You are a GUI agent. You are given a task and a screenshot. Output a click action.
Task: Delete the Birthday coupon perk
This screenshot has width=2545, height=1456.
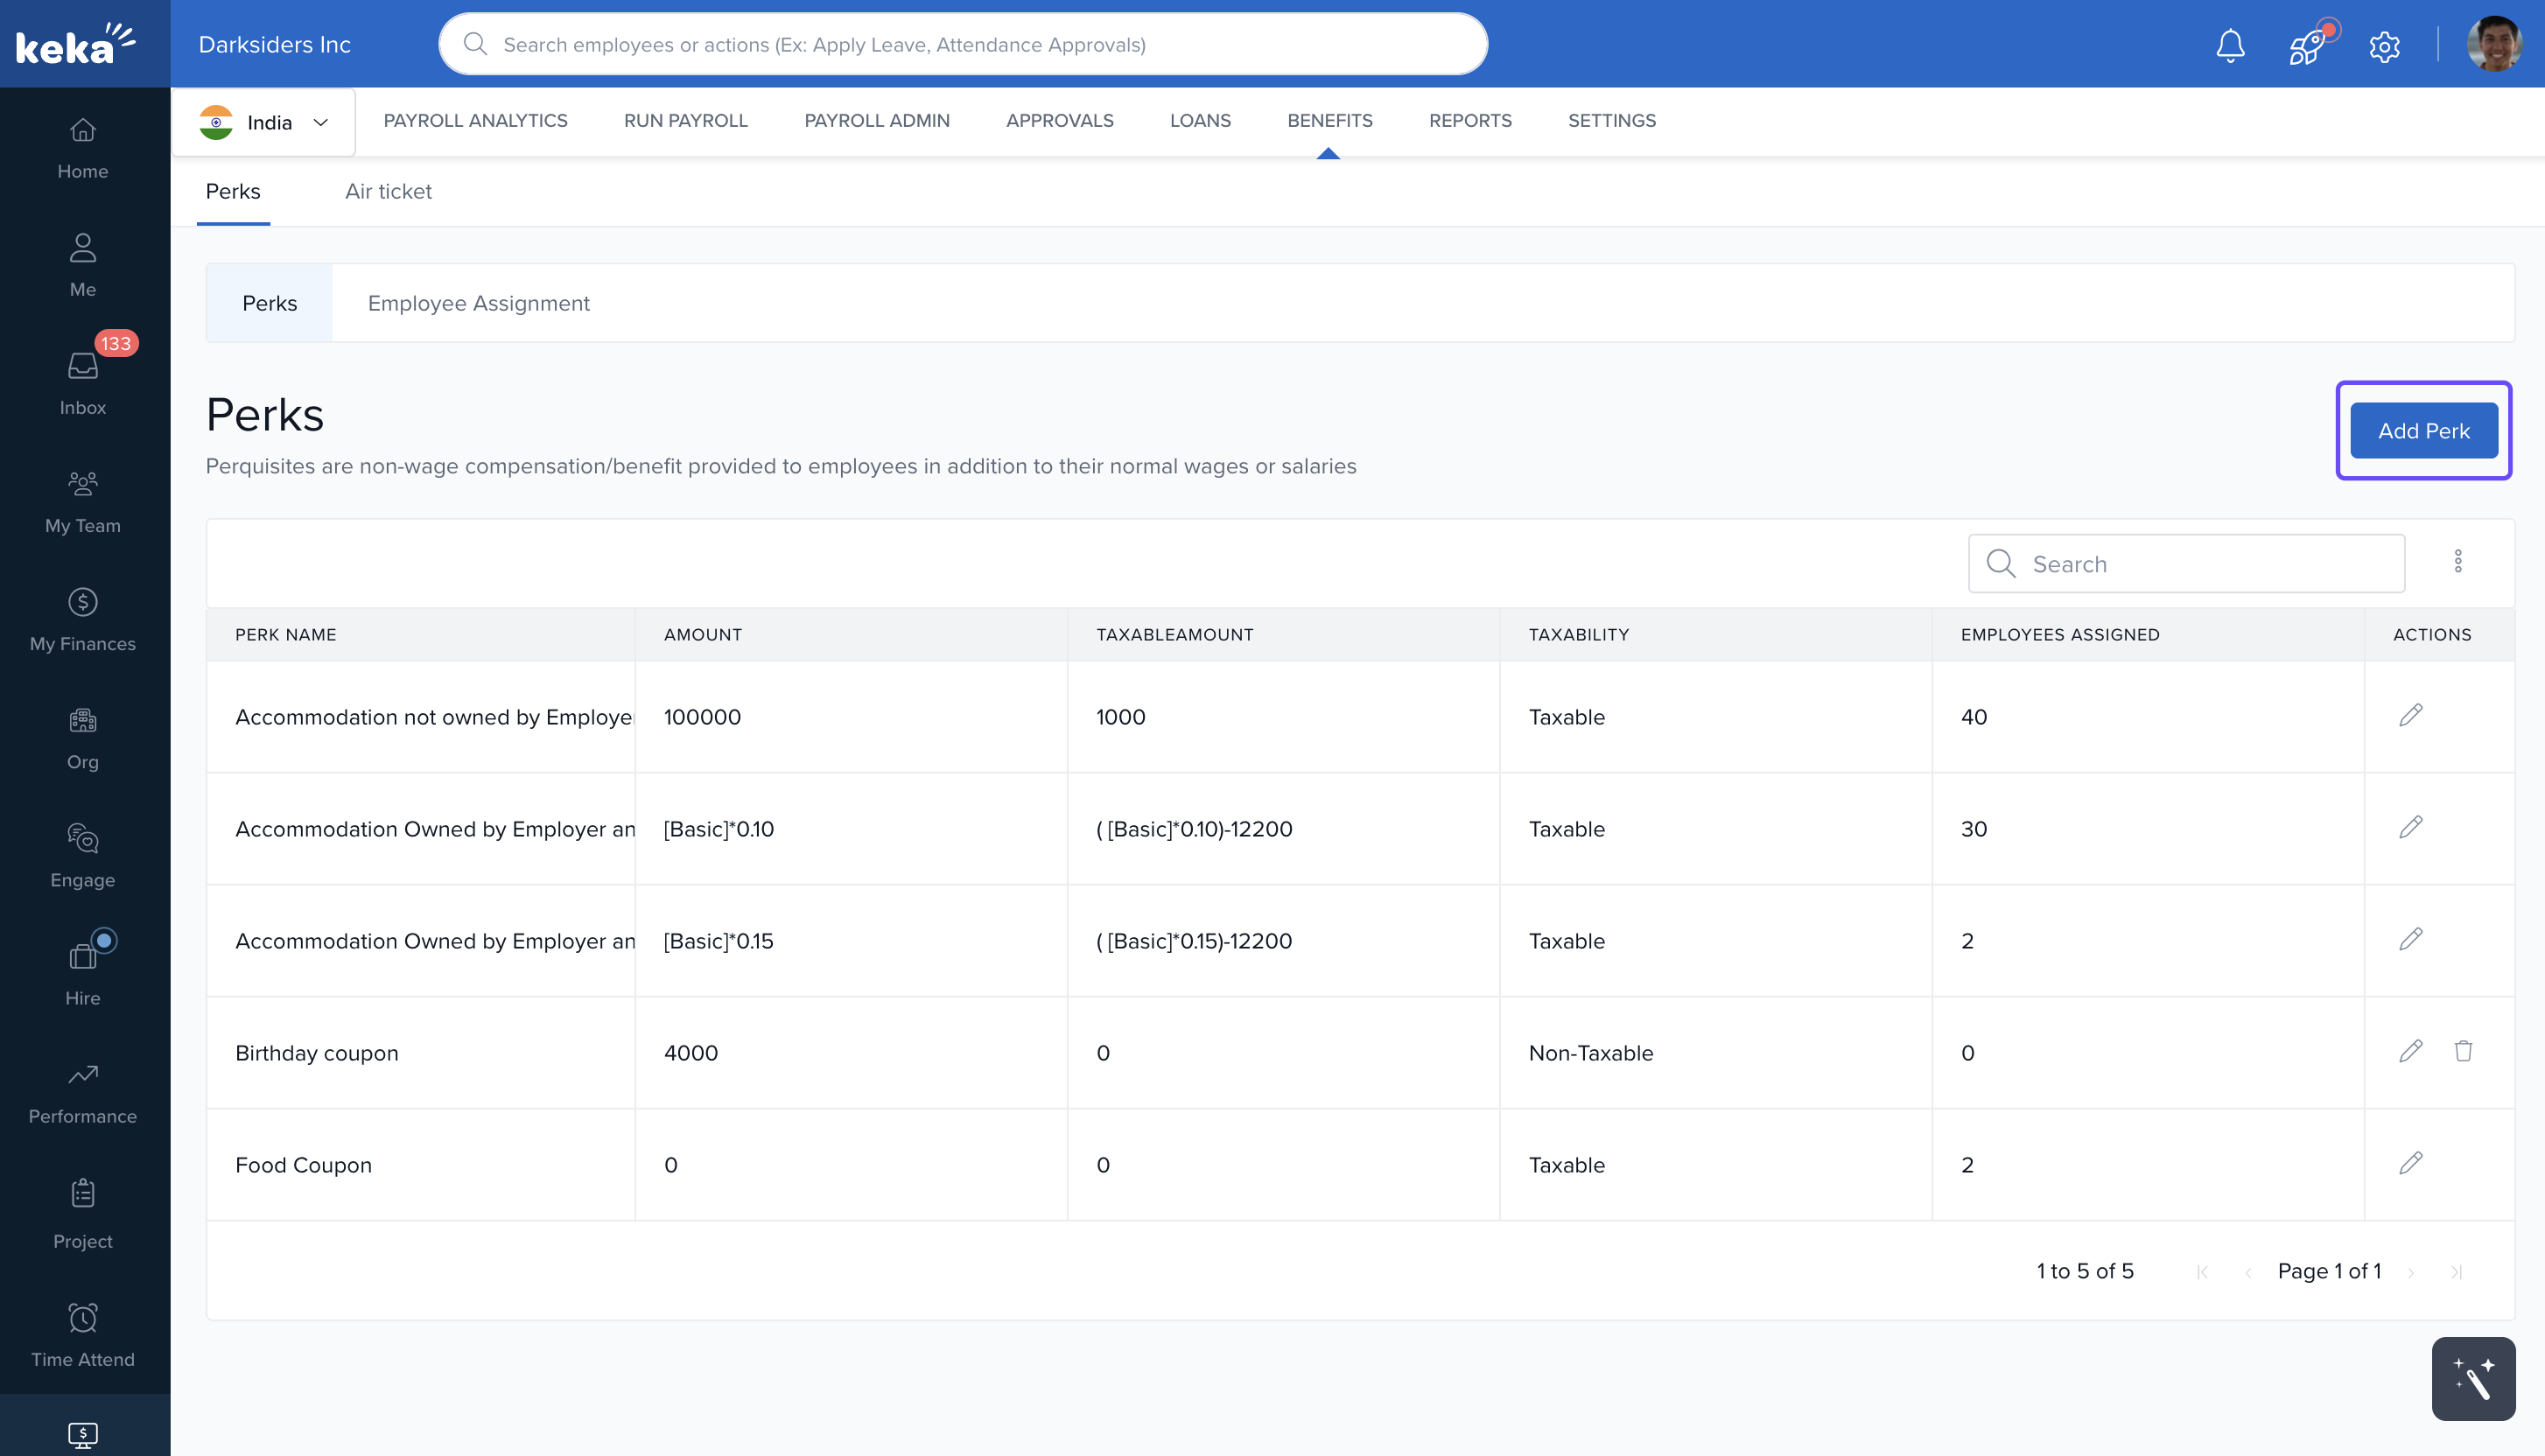coord(2463,1051)
